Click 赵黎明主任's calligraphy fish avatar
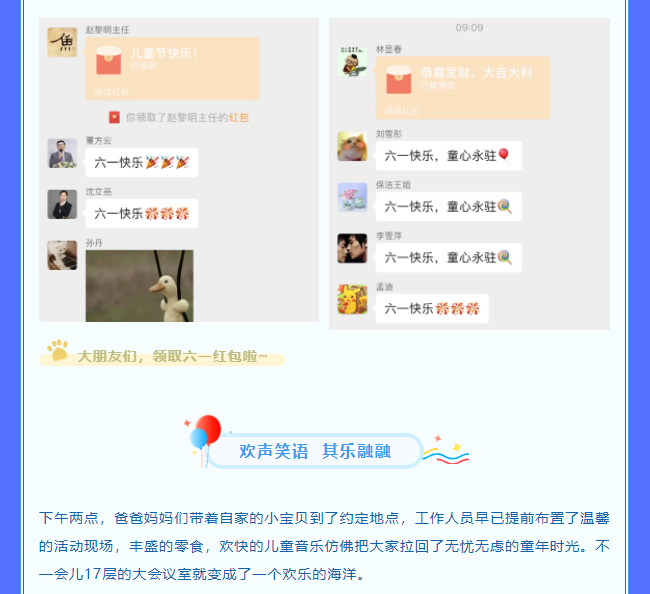 [x=62, y=42]
